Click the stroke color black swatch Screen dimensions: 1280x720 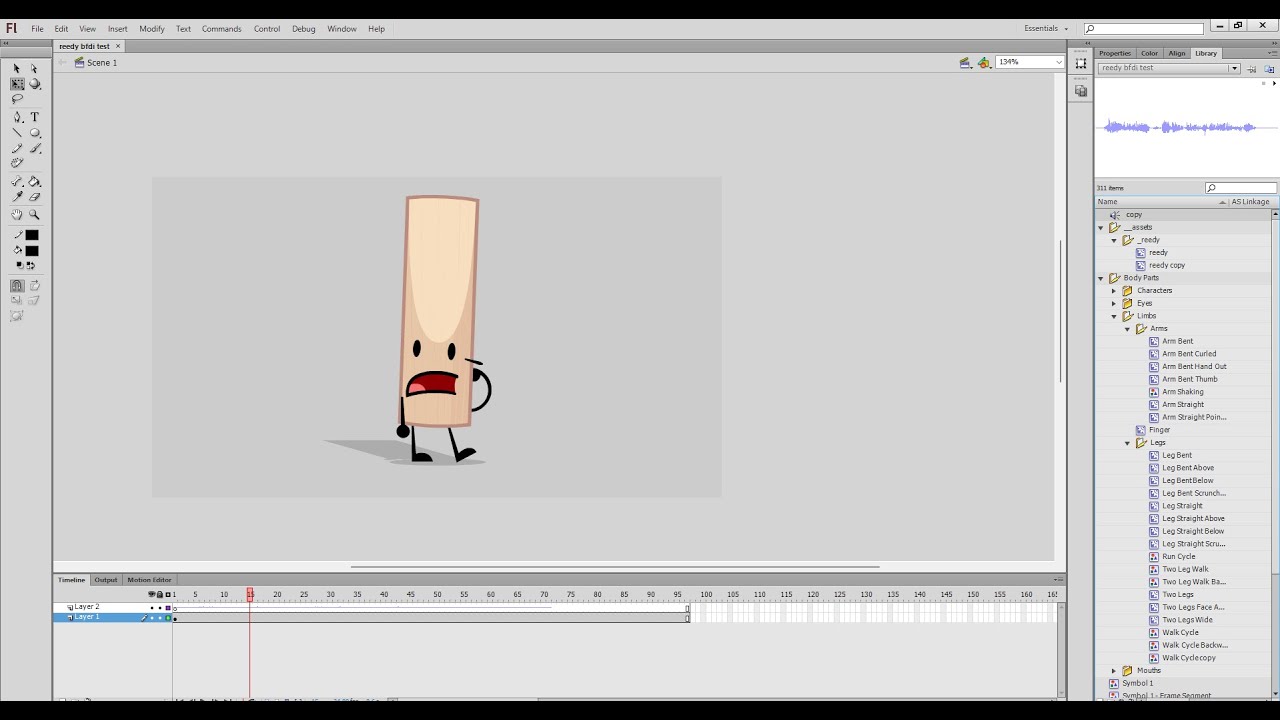[x=32, y=235]
